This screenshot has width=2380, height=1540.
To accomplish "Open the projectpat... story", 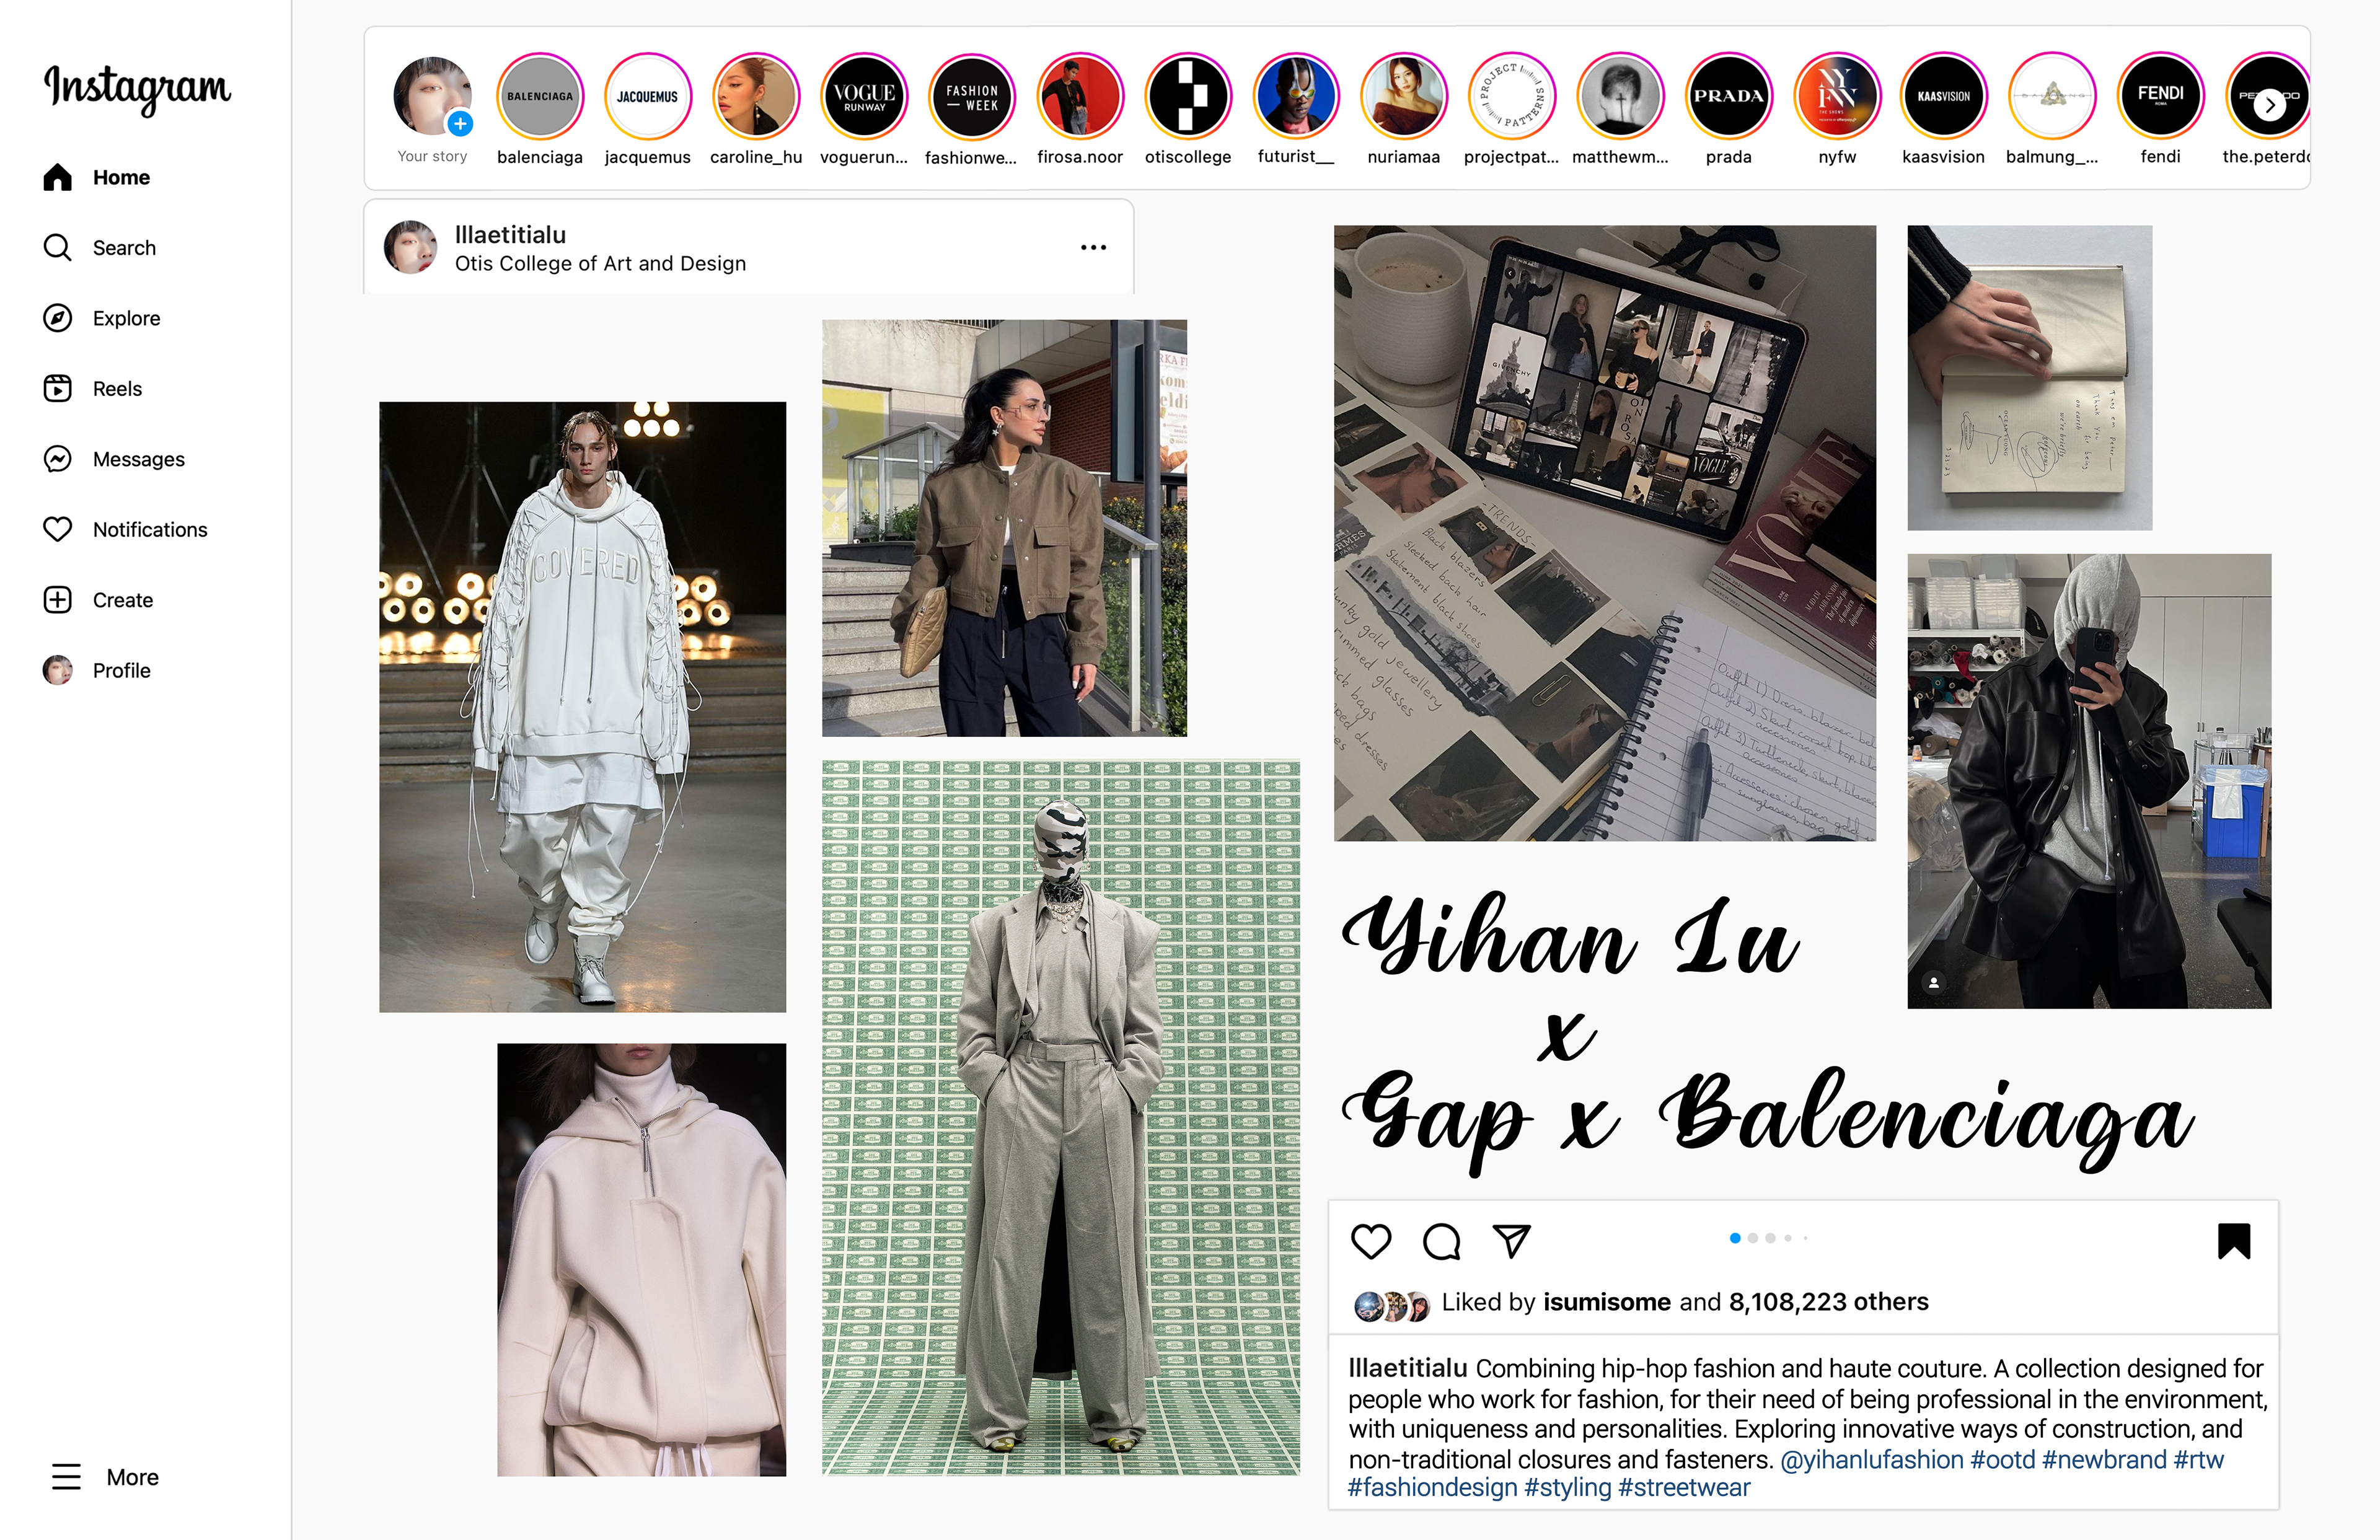I will point(1512,109).
